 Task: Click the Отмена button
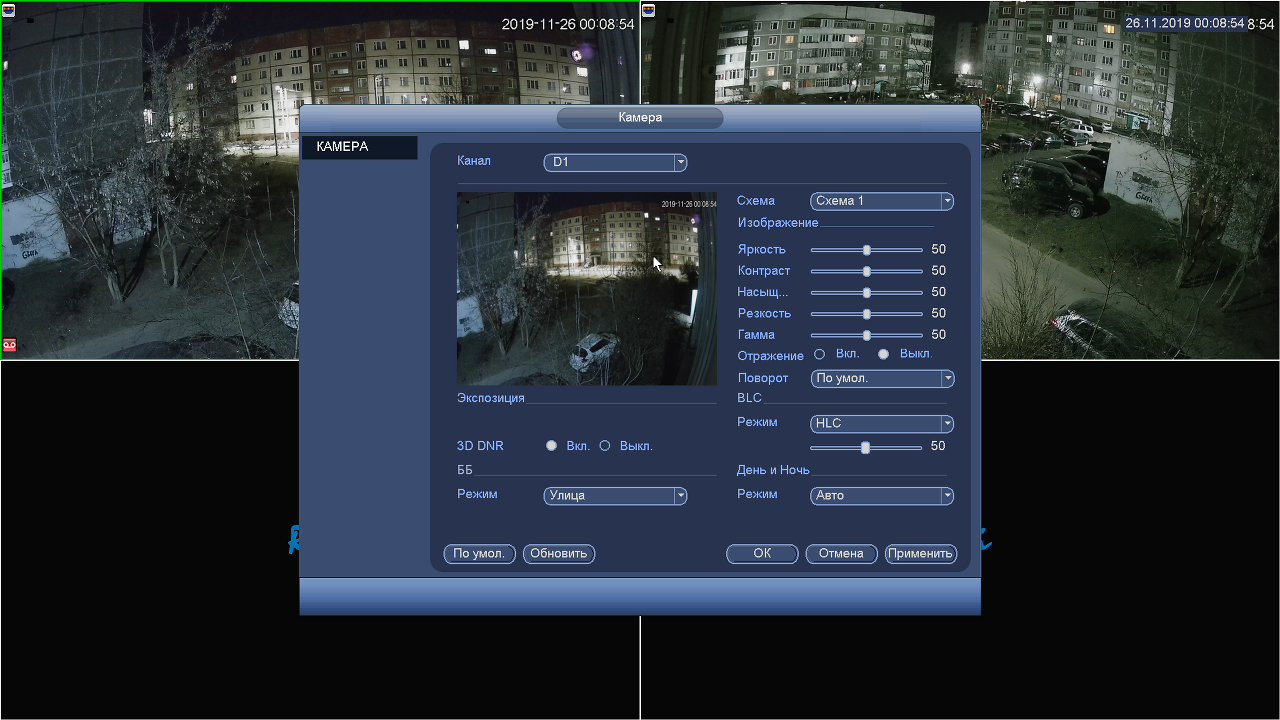[841, 554]
